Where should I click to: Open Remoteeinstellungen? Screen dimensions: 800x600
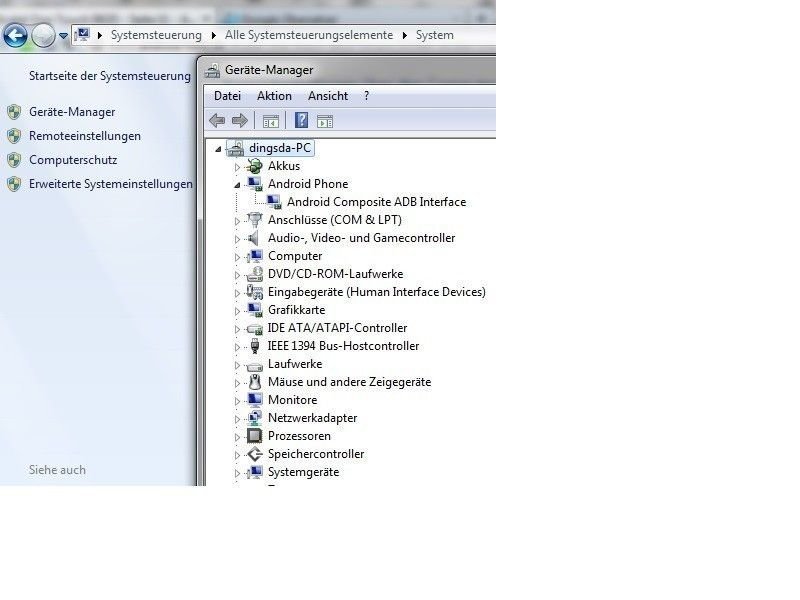85,136
